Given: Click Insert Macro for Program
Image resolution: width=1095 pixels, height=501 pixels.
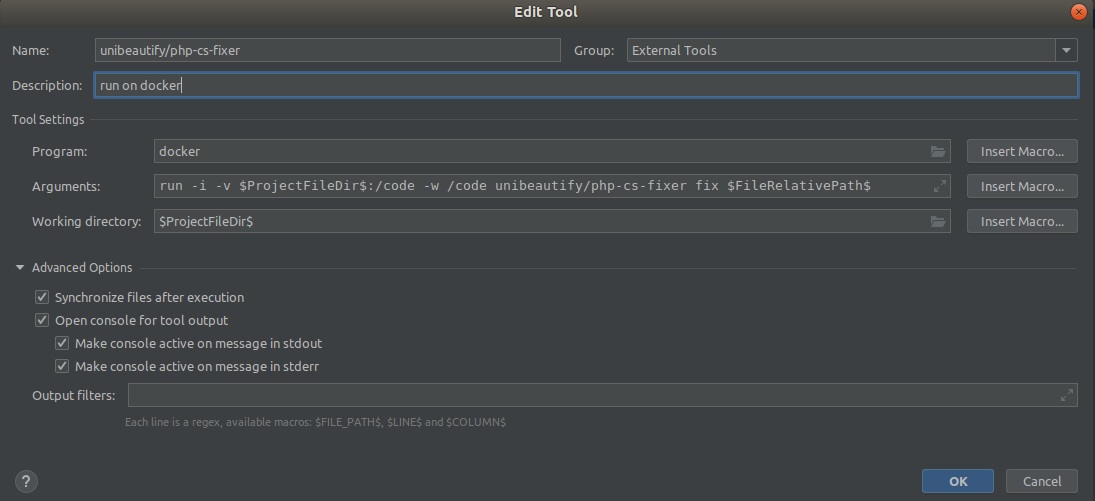Looking at the screenshot, I should tap(1021, 152).
